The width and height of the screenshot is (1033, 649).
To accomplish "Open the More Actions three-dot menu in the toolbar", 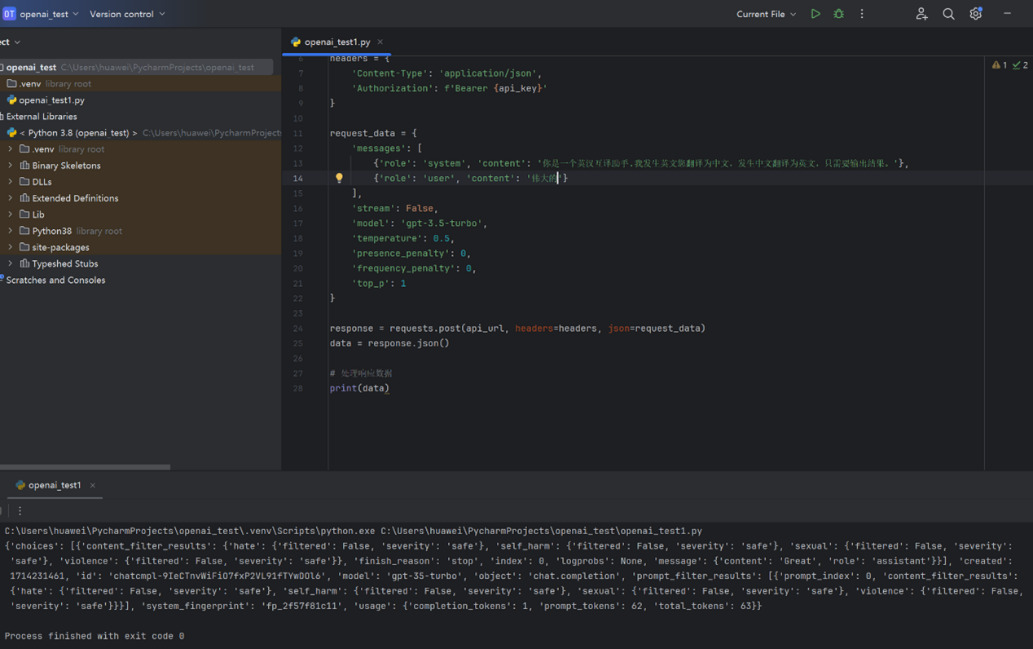I will pyautogui.click(x=862, y=14).
